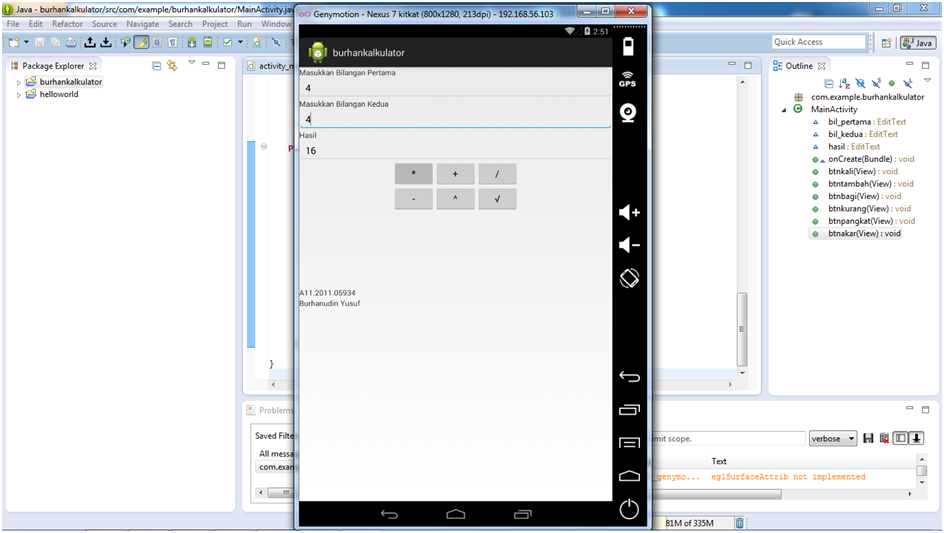Image resolution: width=944 pixels, height=533 pixels.
Task: Click the upload arrow toolbar icon
Action: (x=90, y=42)
